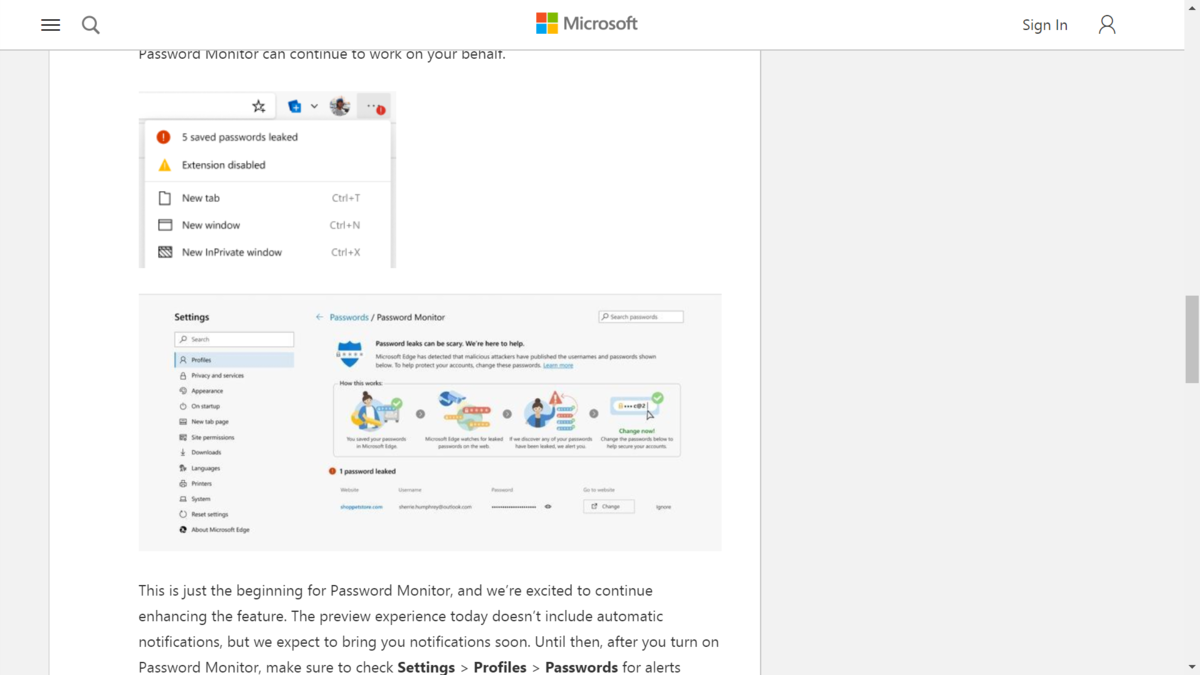Click the scrollbar down arrow
Viewport: 1200px width, 675px height.
(1192, 667)
